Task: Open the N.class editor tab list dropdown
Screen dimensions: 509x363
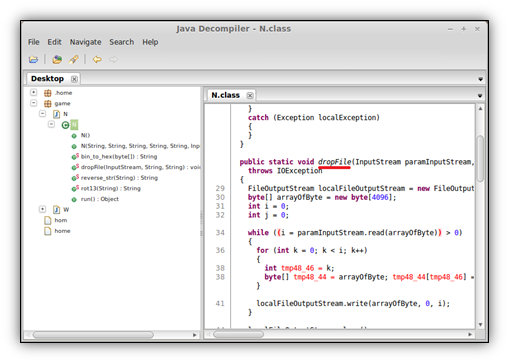Action: pos(480,96)
